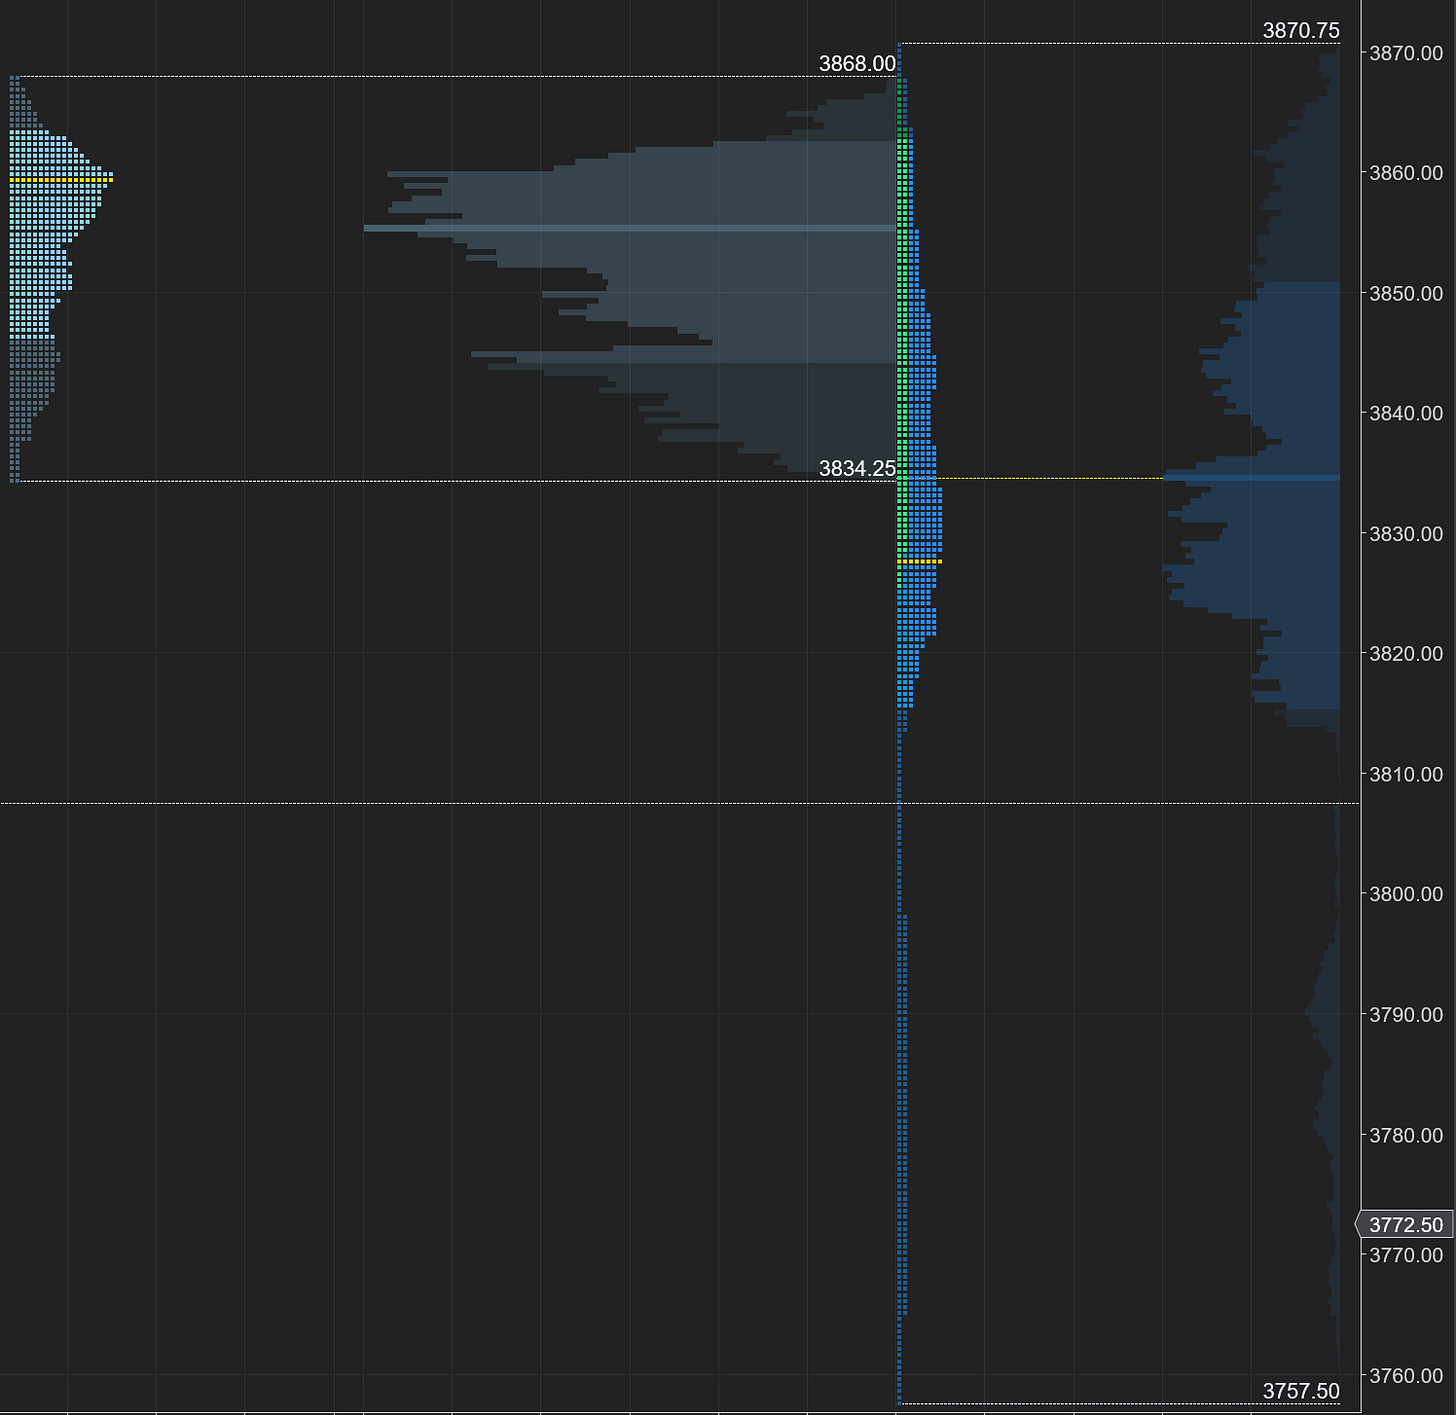Click the 3810.00 price axis label
The image size is (1456, 1415).
pyautogui.click(x=1405, y=774)
